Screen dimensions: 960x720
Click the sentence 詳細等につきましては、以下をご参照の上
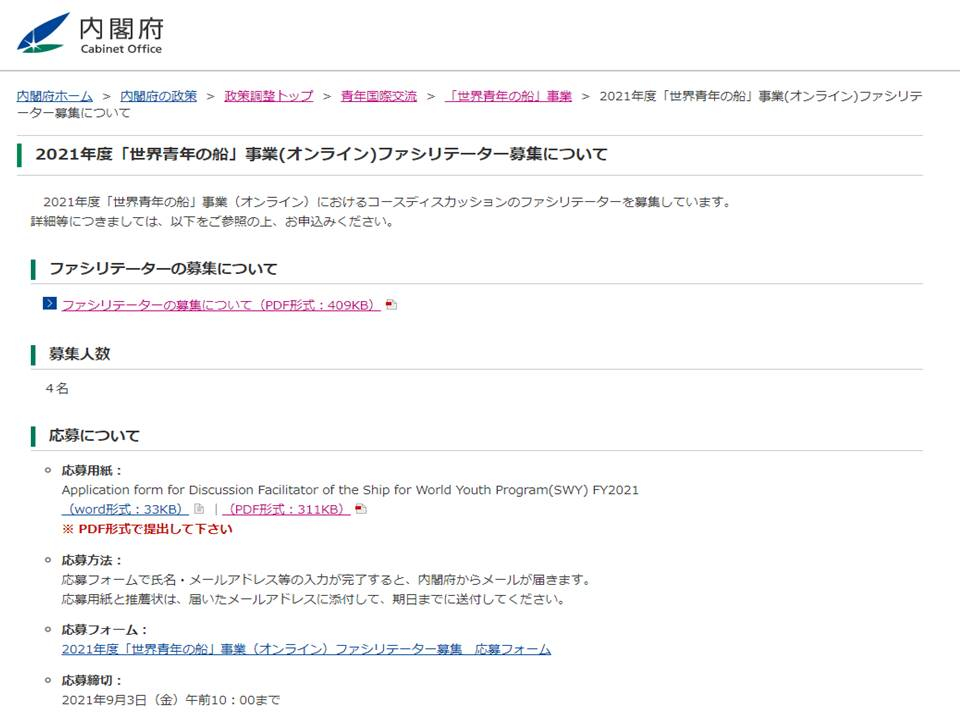[212, 222]
